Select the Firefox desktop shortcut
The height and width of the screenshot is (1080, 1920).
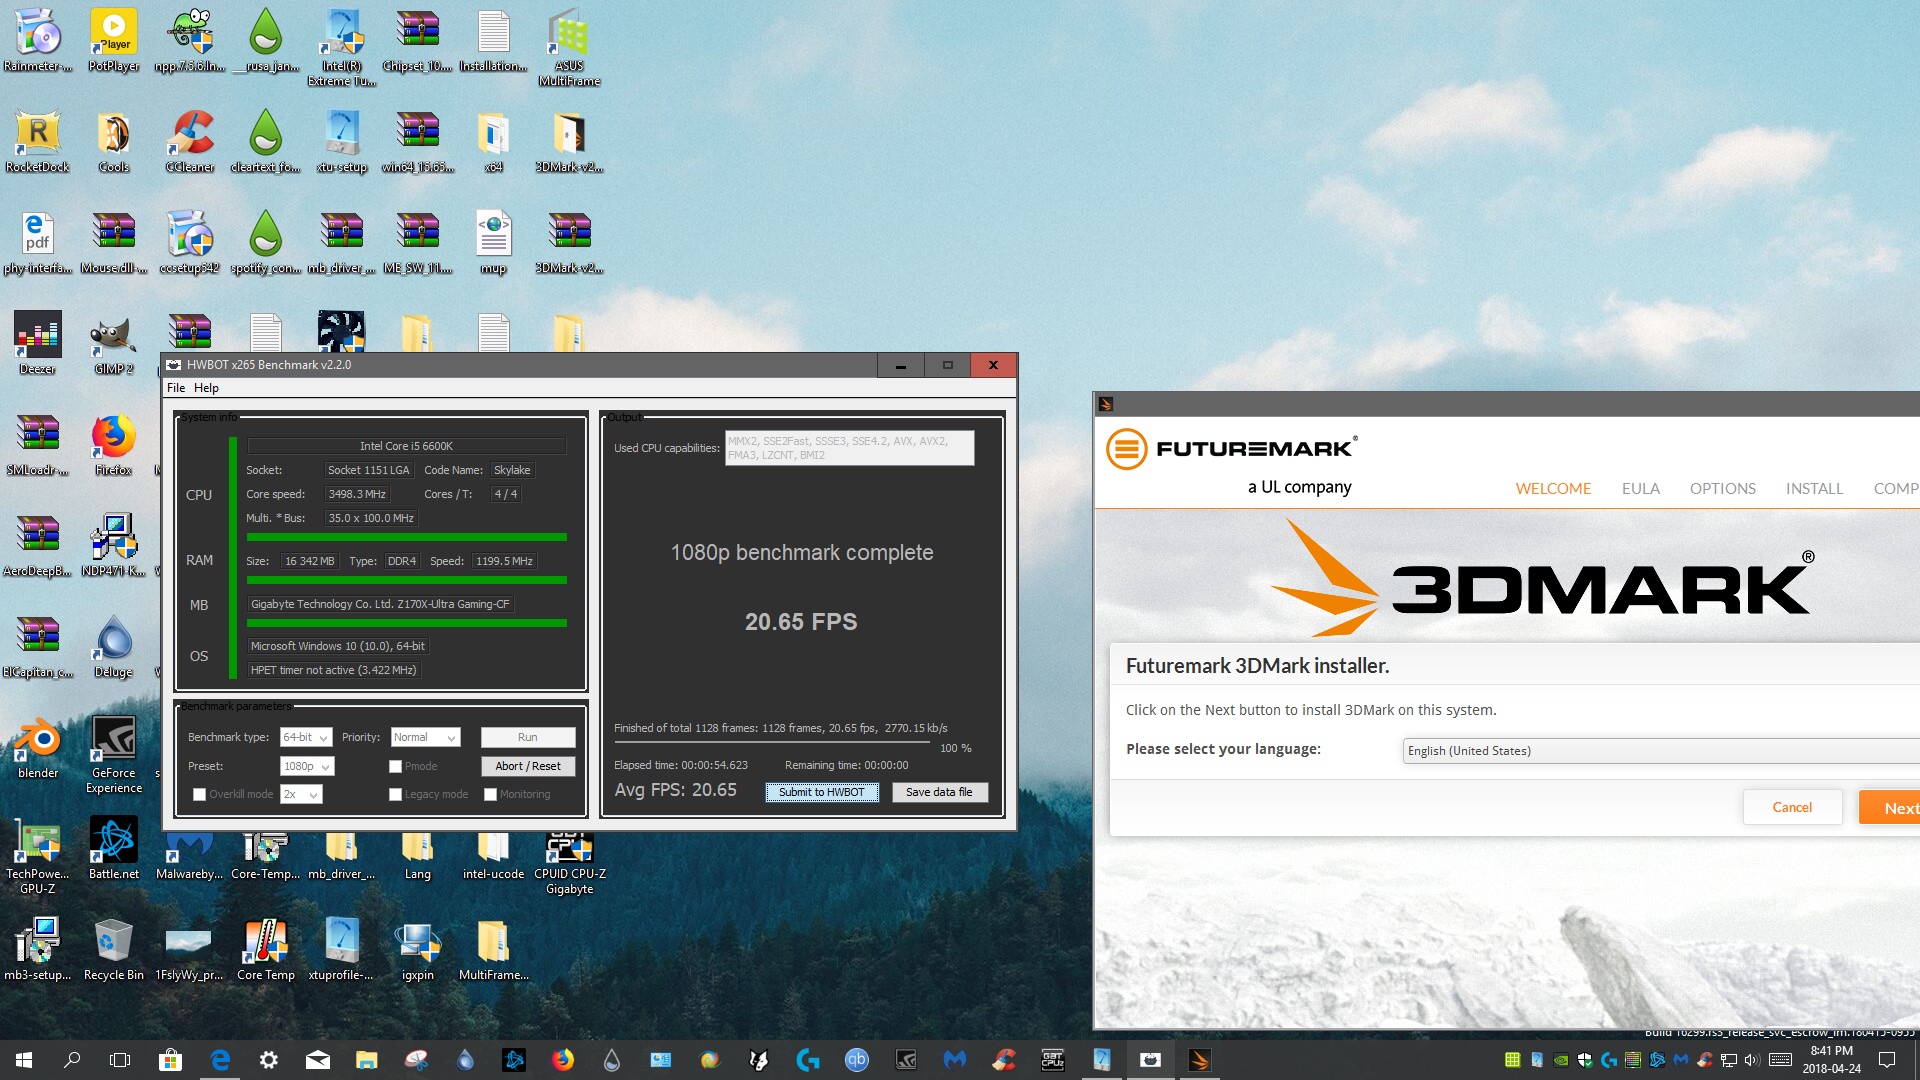click(114, 445)
